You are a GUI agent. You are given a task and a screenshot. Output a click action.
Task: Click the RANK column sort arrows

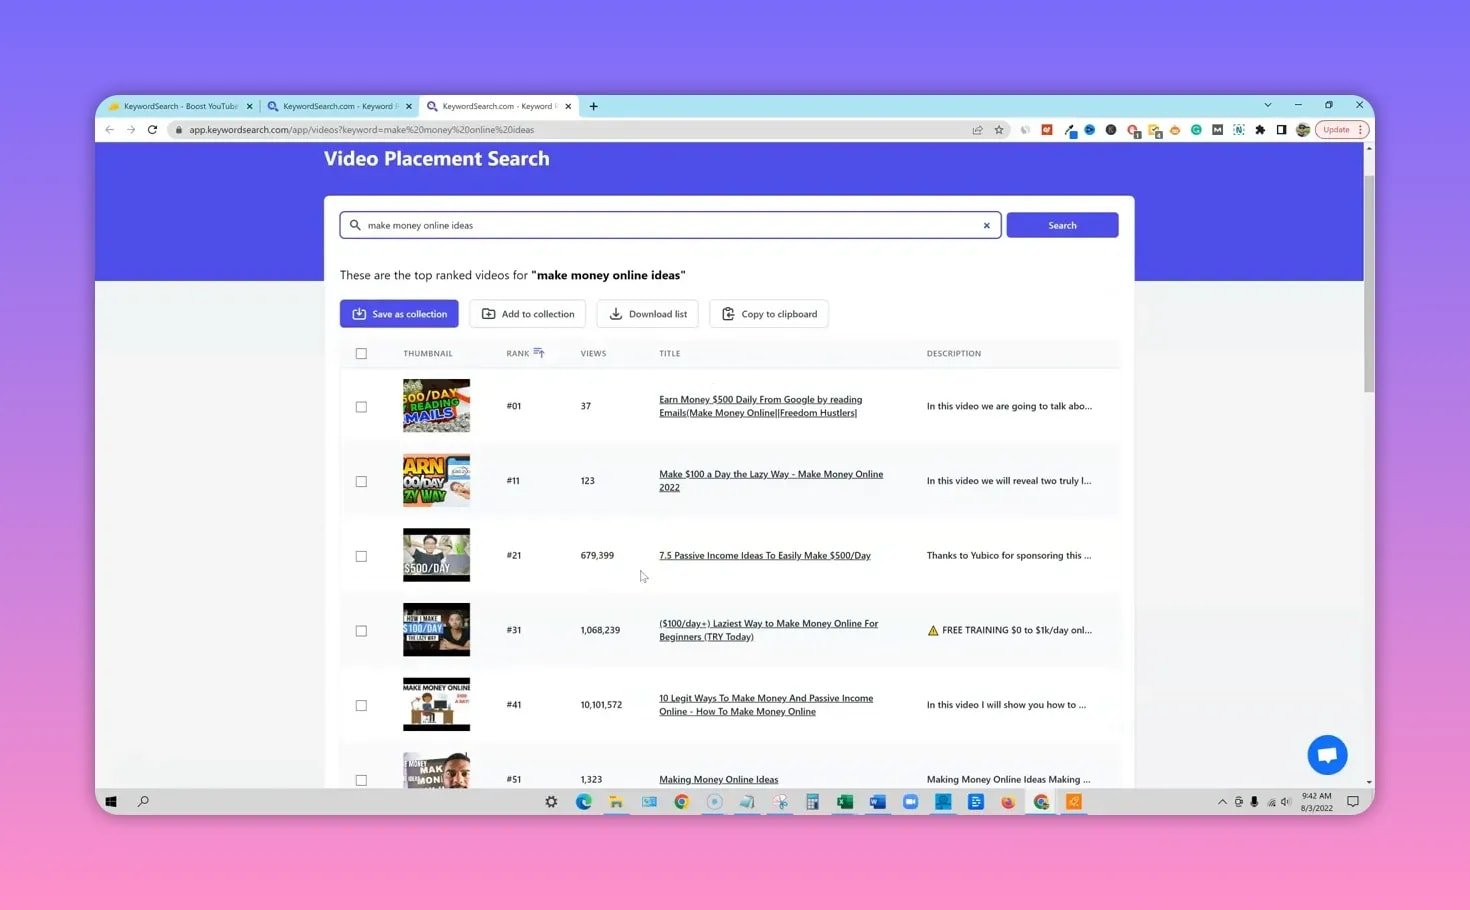tap(538, 352)
